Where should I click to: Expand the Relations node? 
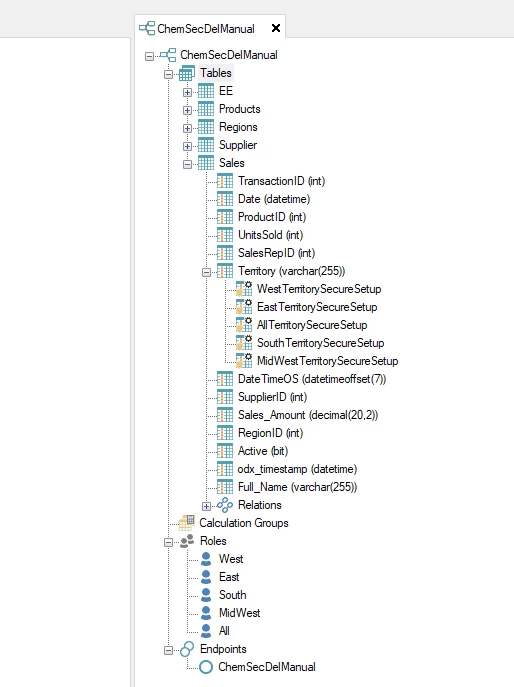point(206,506)
